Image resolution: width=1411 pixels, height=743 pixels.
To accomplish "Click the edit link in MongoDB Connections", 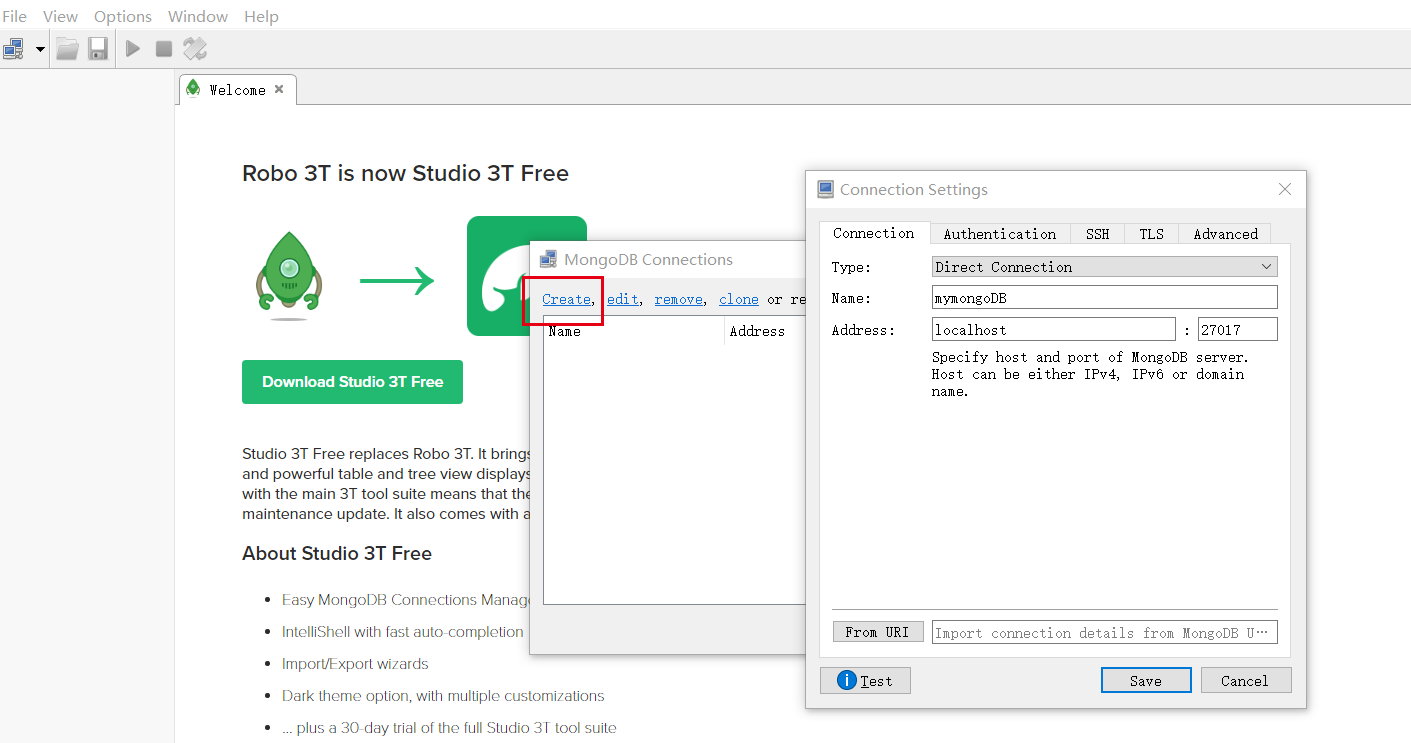I will [623, 299].
